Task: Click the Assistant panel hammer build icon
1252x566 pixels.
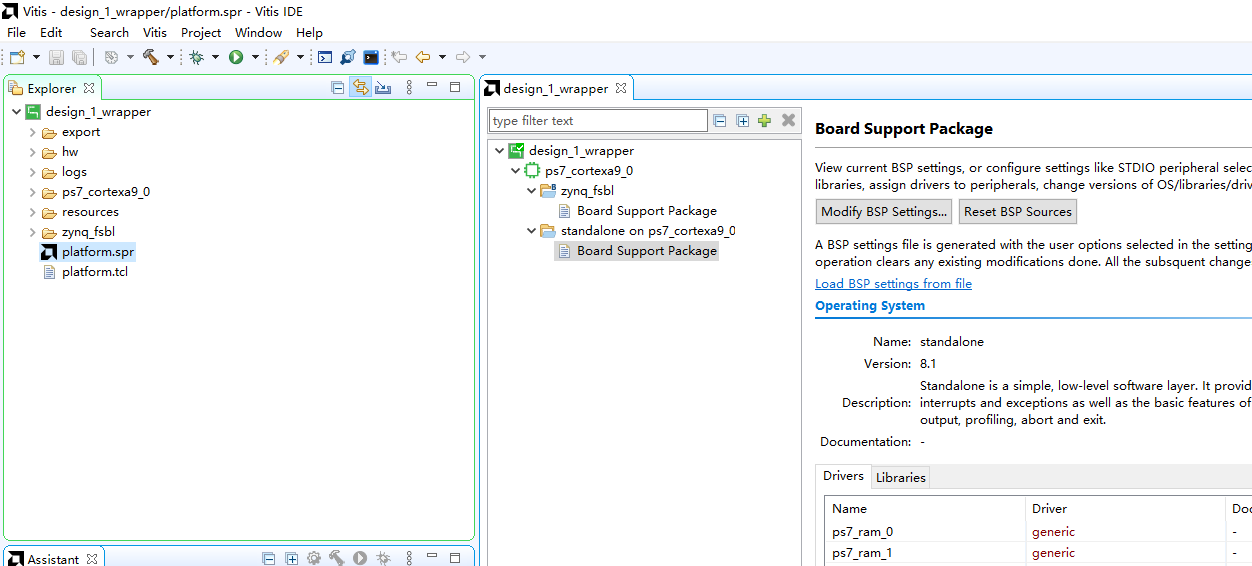Action: [x=337, y=558]
